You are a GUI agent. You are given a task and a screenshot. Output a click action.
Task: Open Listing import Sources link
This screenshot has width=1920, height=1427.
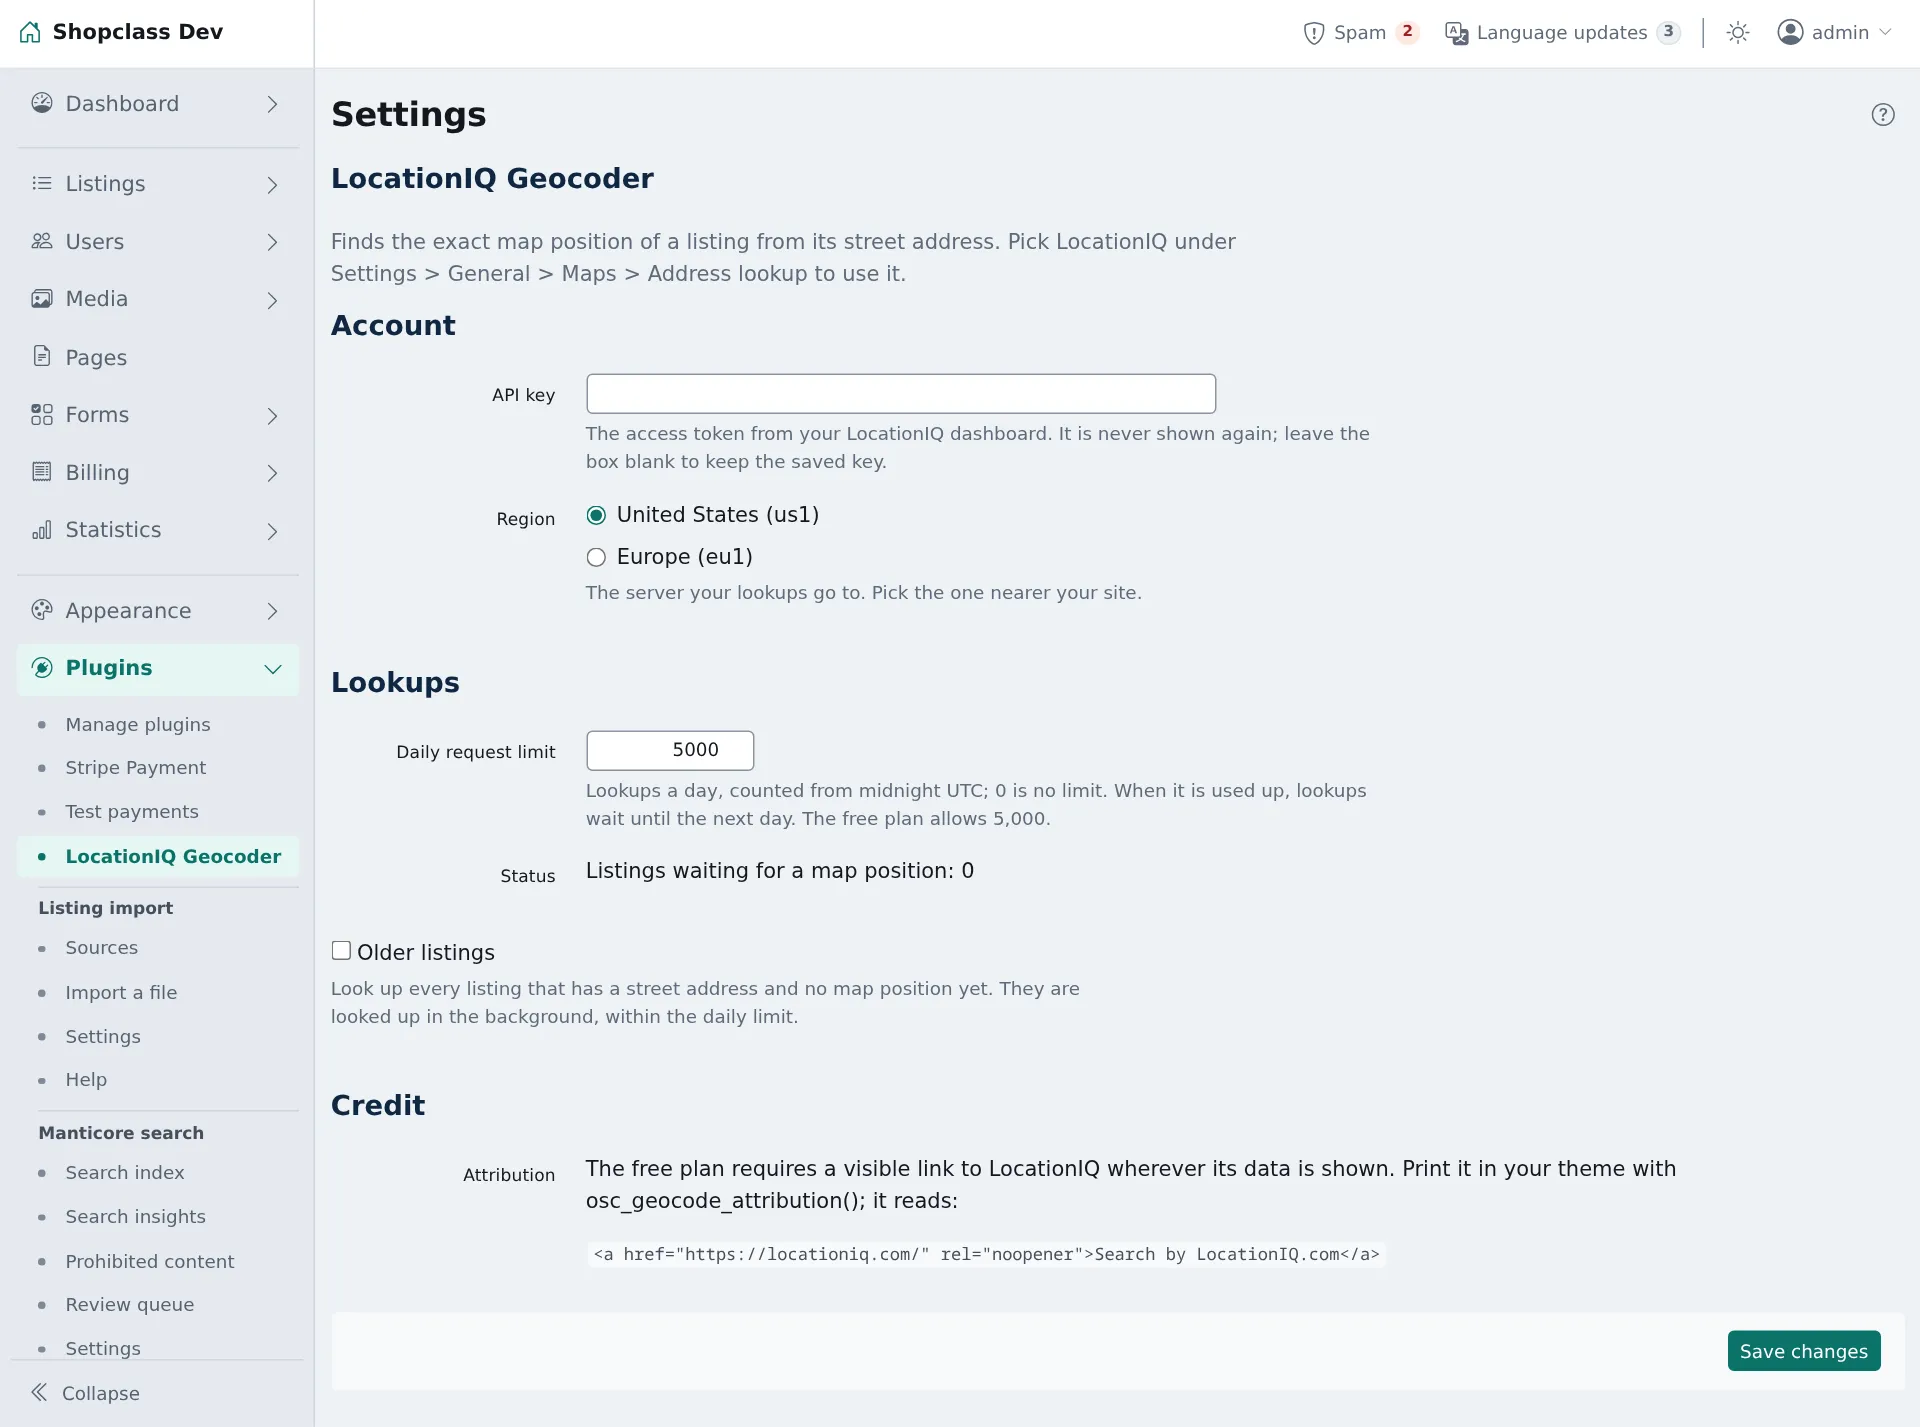[x=101, y=948]
